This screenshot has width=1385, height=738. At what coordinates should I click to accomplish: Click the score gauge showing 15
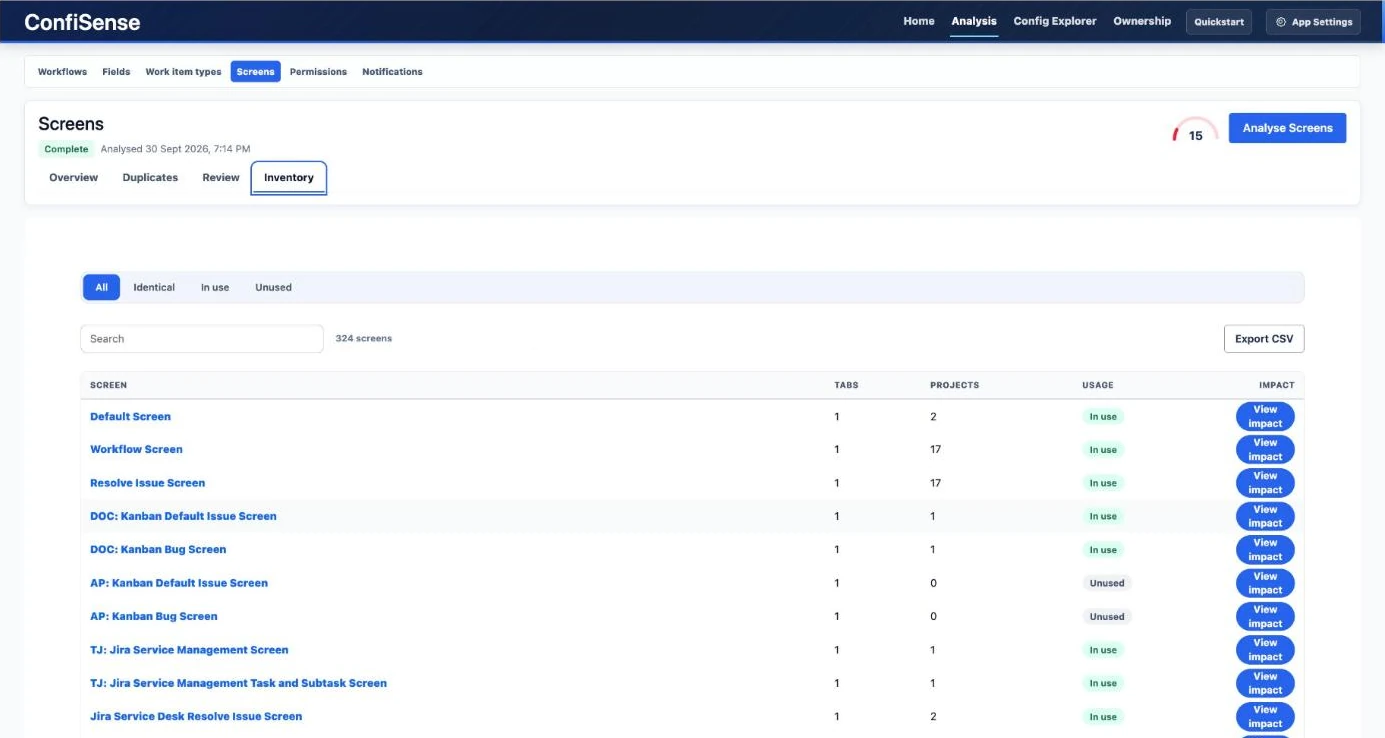(1195, 130)
